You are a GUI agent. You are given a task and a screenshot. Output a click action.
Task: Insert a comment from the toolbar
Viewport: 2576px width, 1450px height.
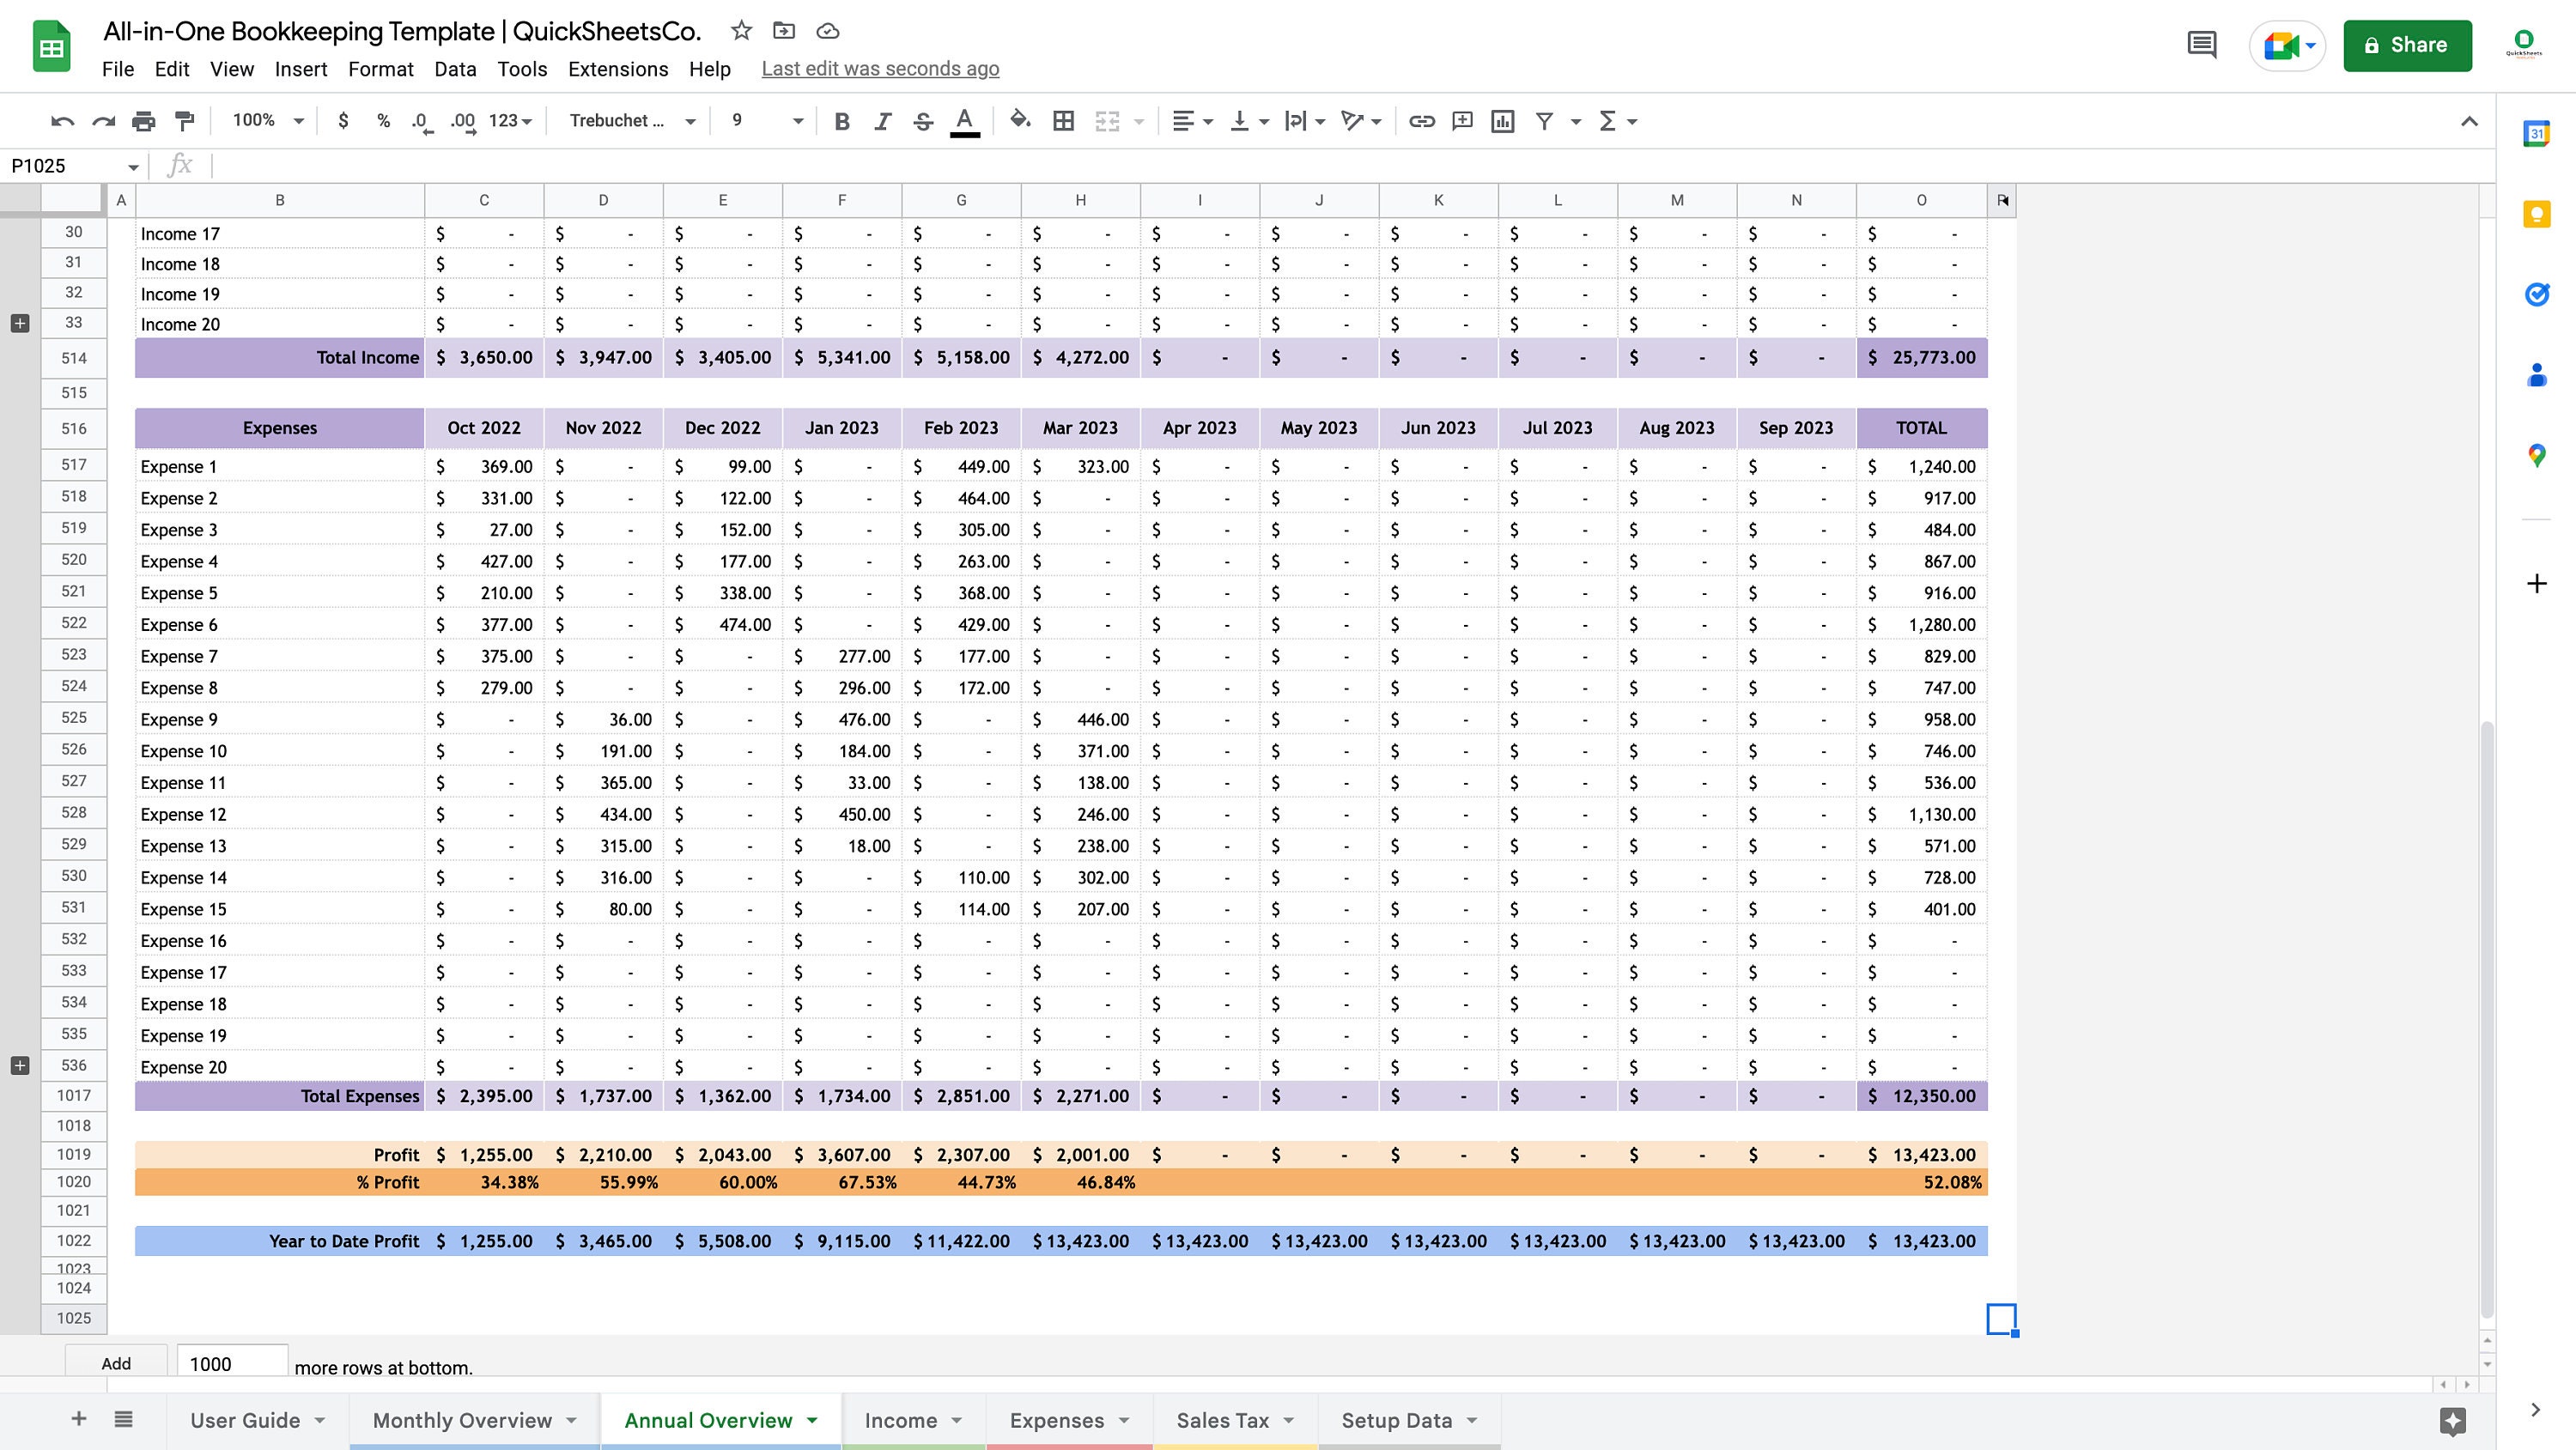click(x=1462, y=121)
